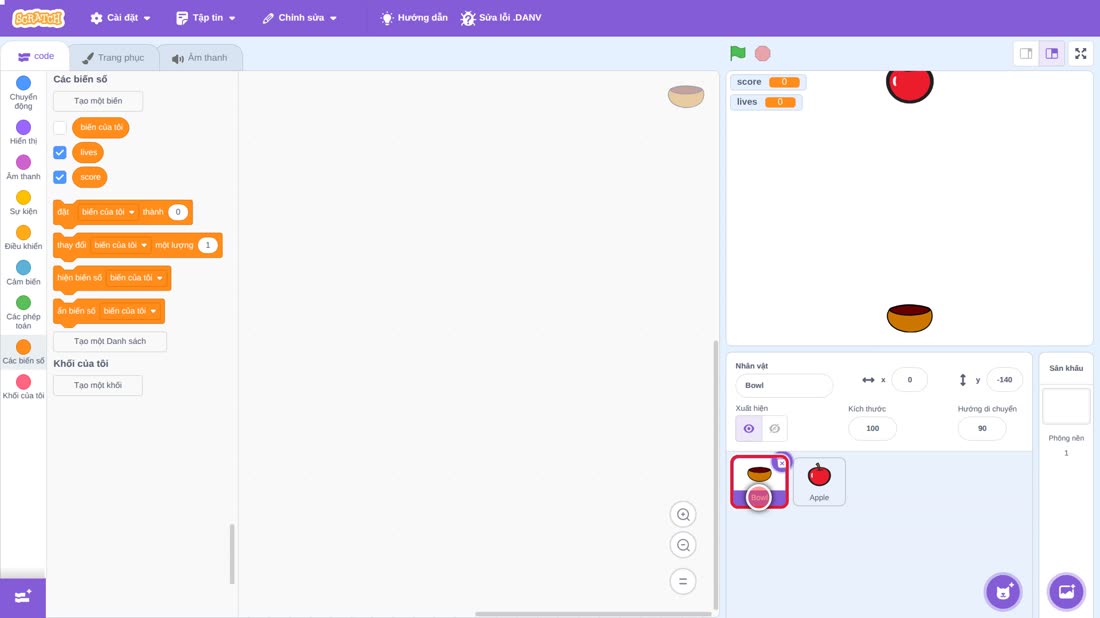Click the add extension icon

23,597
